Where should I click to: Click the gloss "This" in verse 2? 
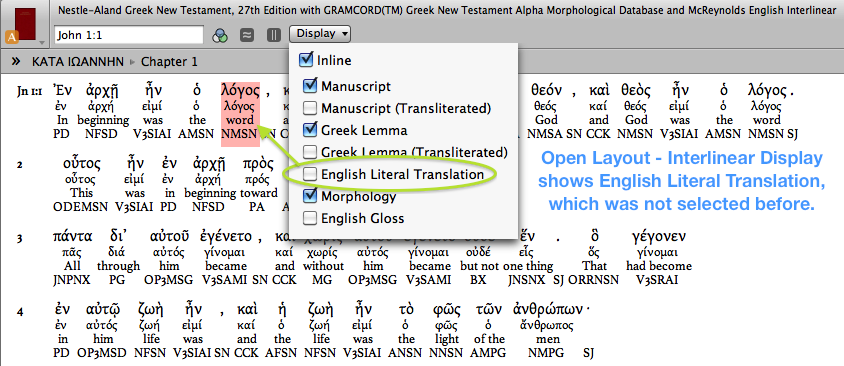tap(81, 193)
